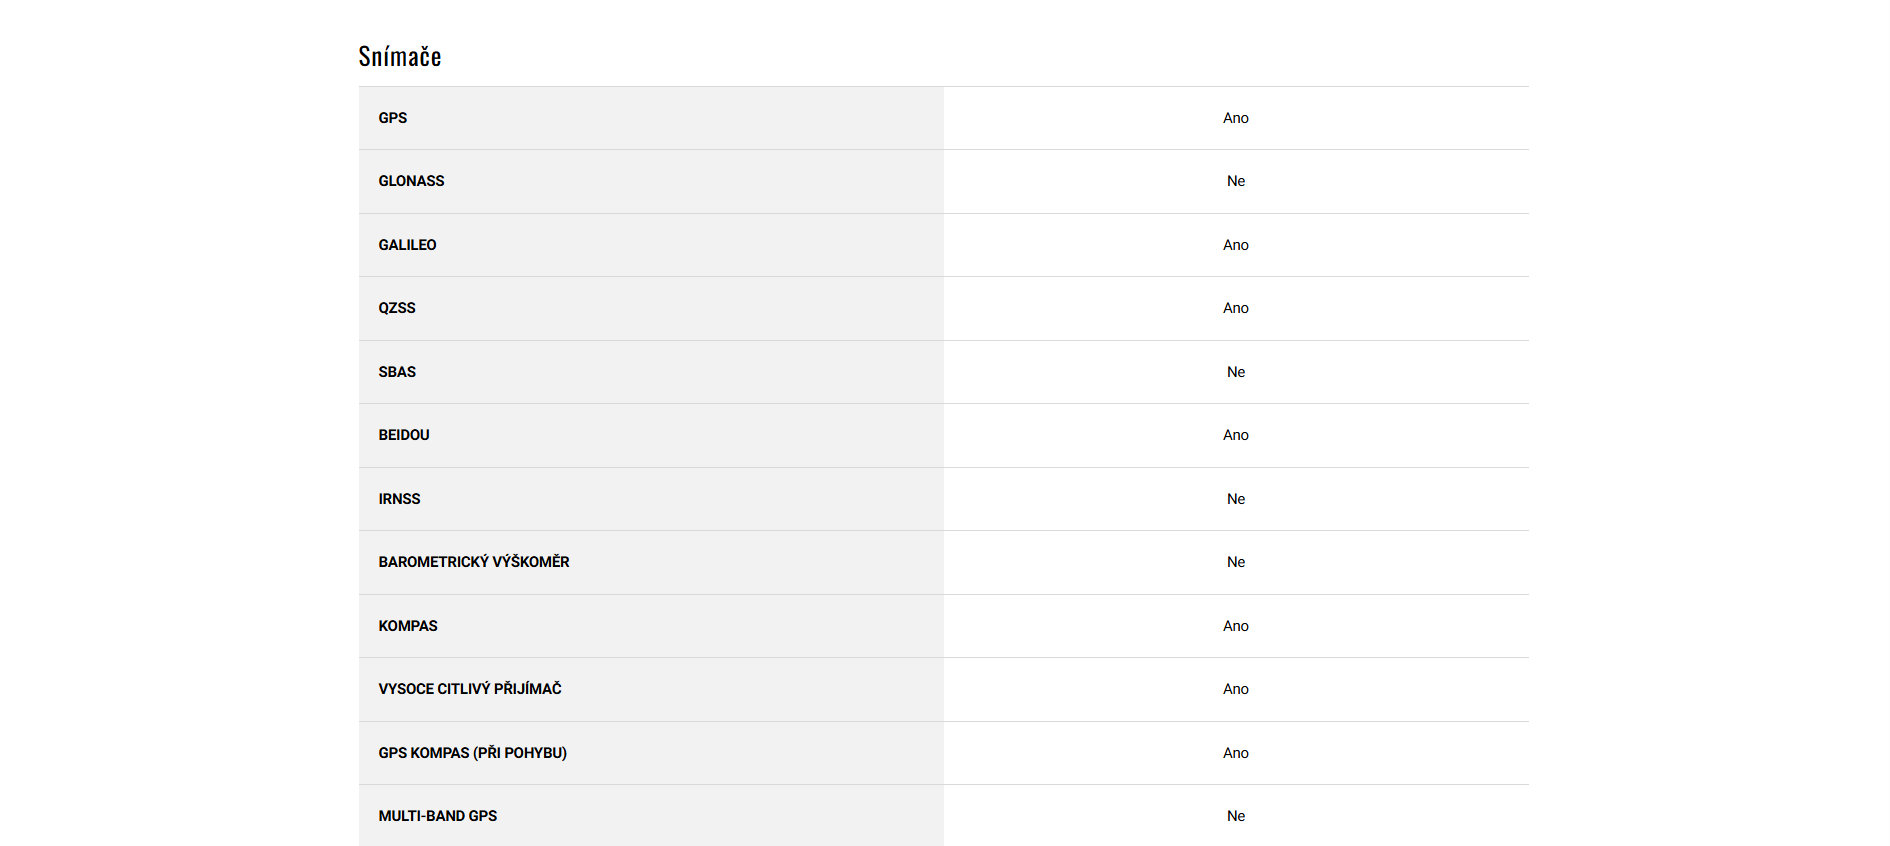Select the GALILEO label
The width and height of the screenshot is (1890, 846).
pos(407,245)
